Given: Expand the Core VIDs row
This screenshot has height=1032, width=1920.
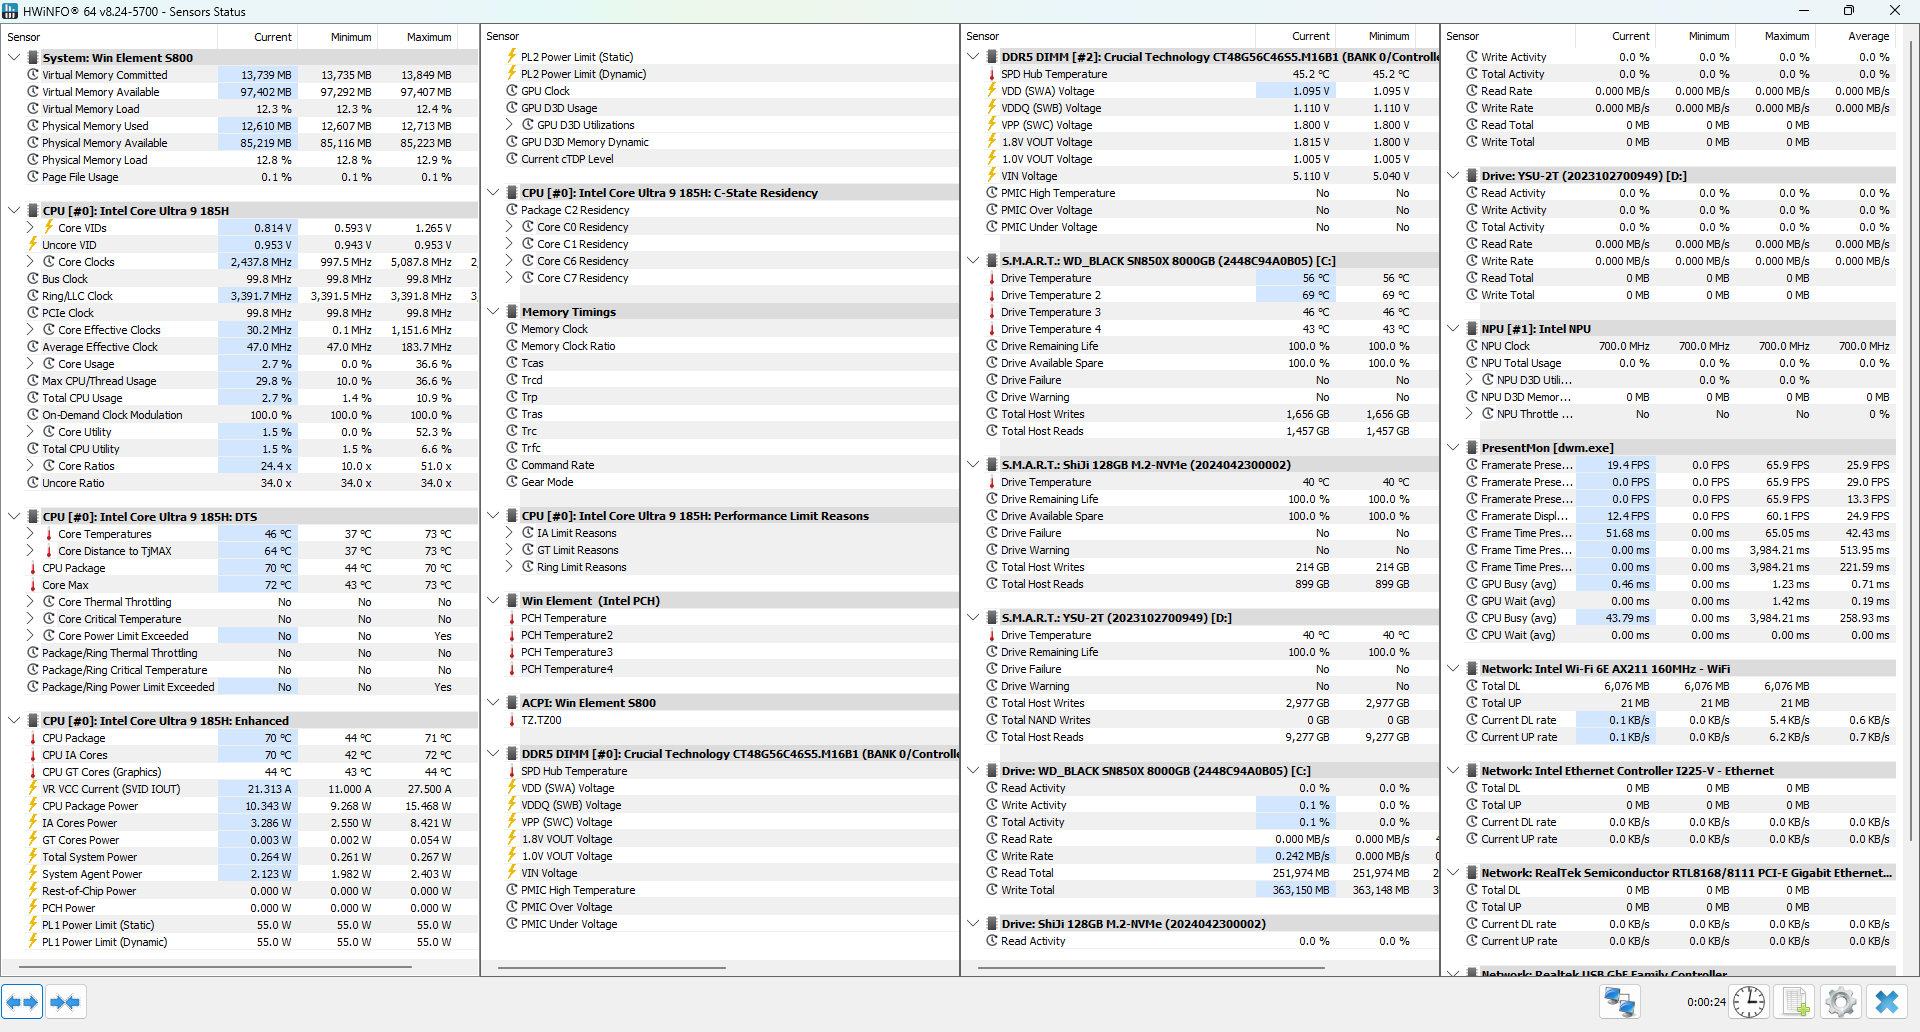Looking at the screenshot, I should coord(30,228).
